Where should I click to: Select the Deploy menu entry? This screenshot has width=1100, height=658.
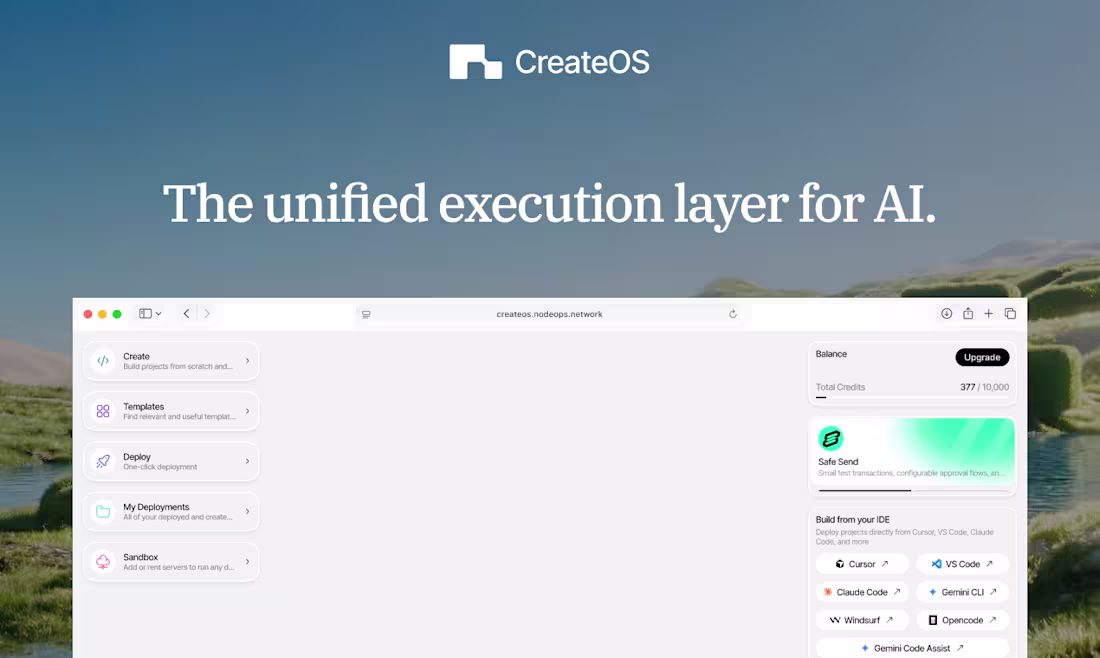171,462
